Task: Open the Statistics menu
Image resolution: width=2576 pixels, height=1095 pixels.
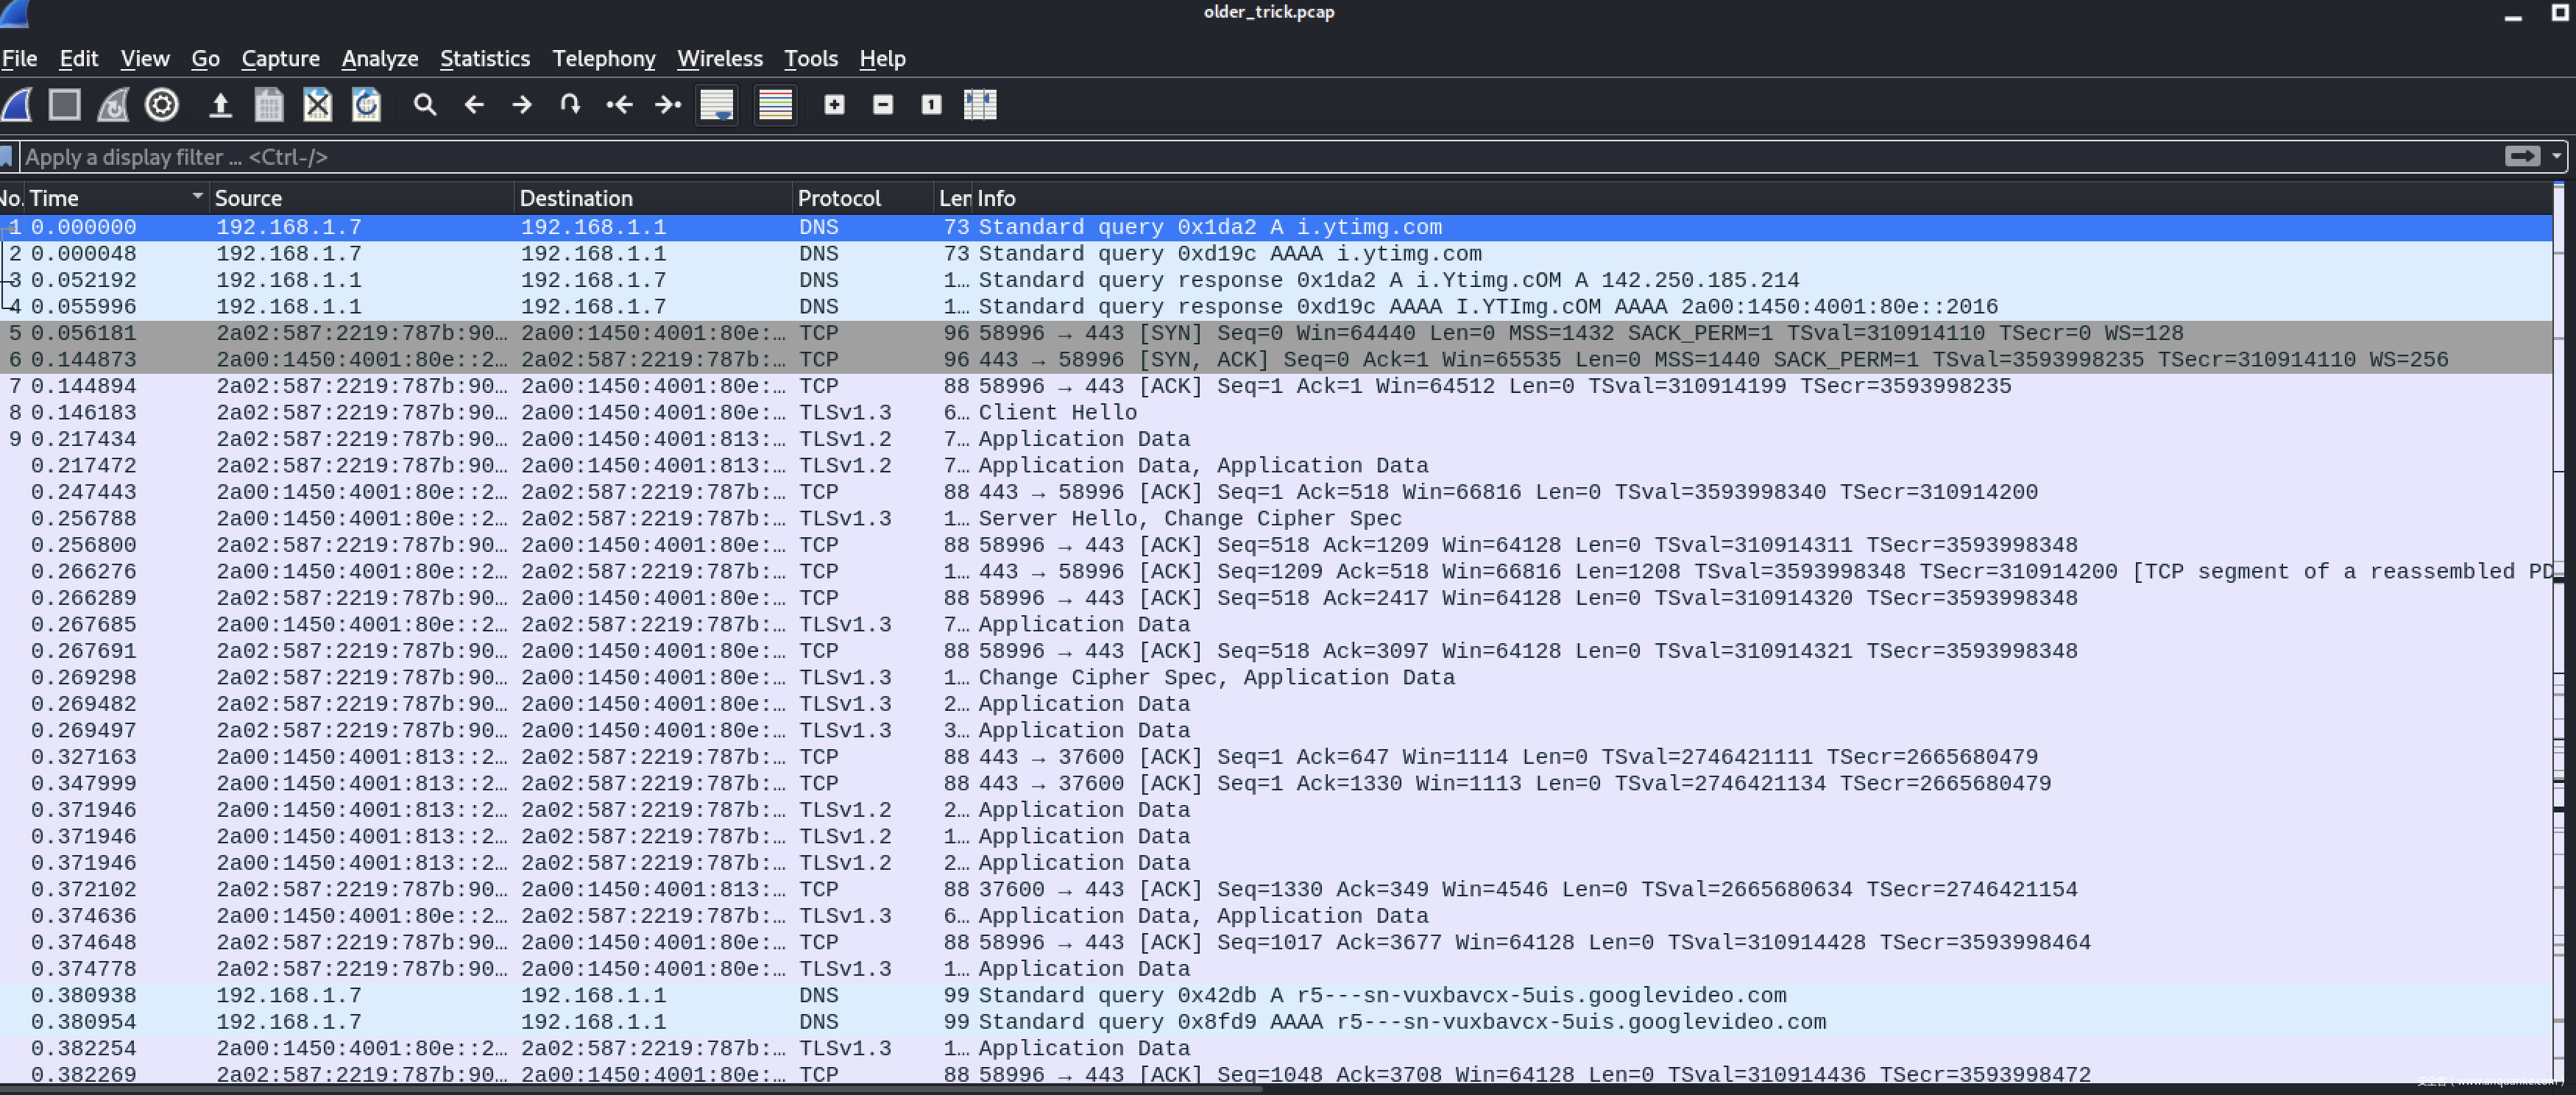Action: point(485,59)
